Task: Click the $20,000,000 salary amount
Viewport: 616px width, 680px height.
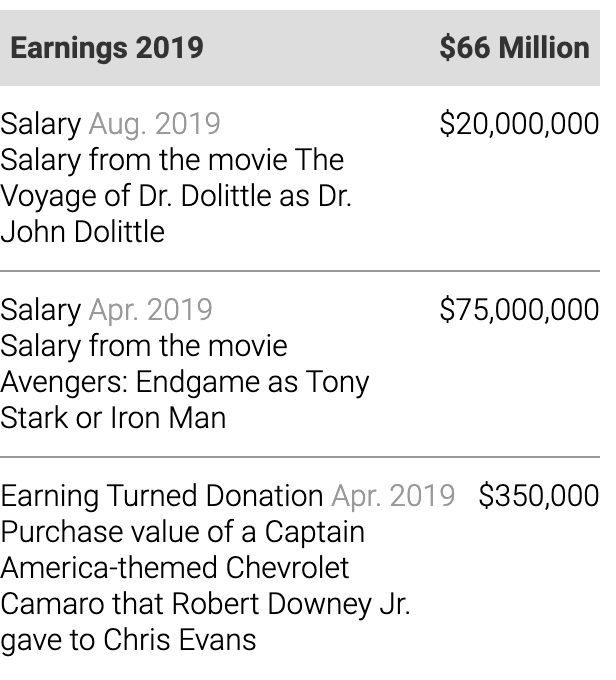Action: point(519,124)
